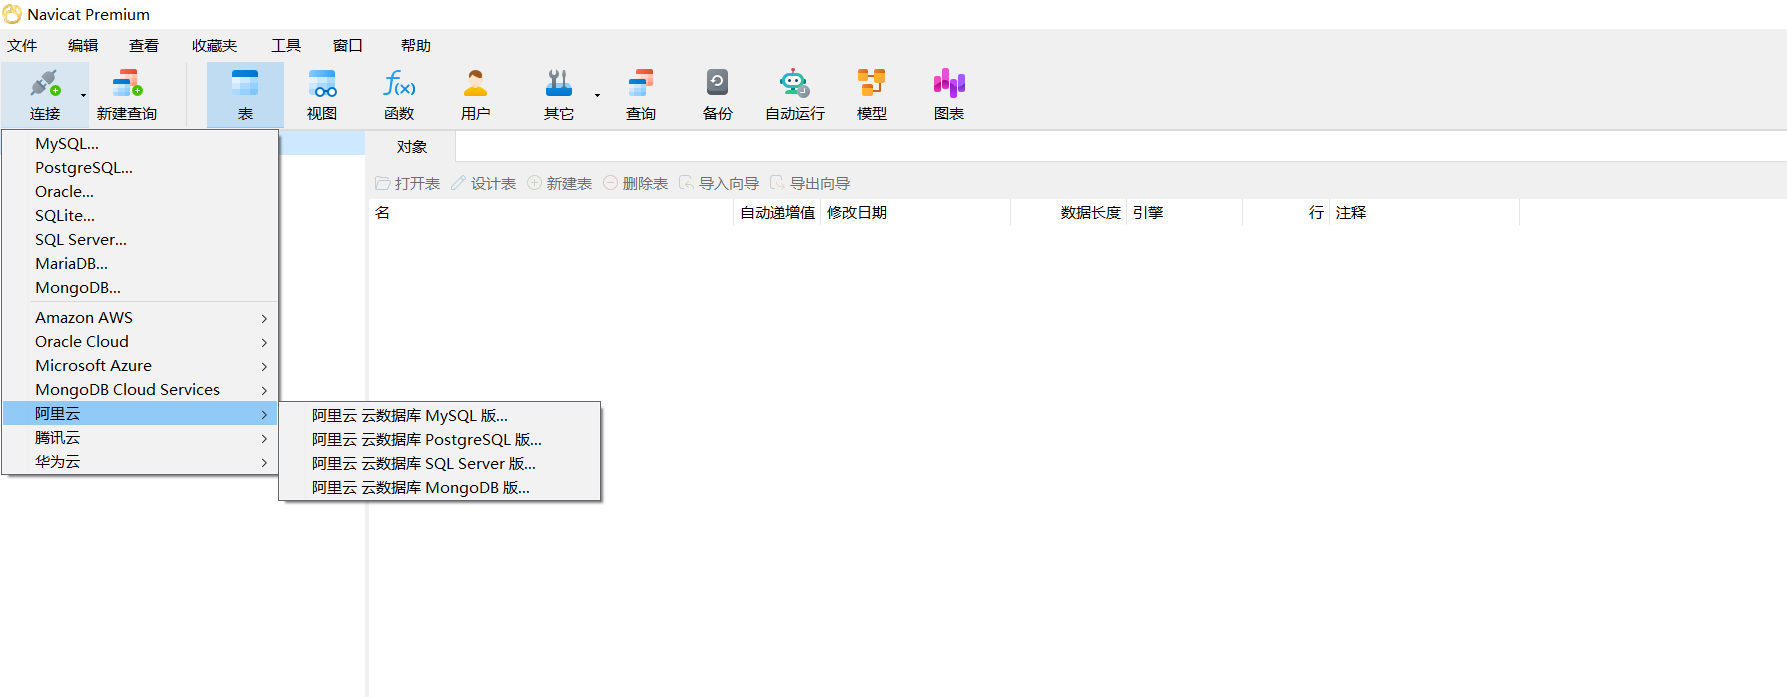1787x697 pixels.
Task: Open the File (文件) menu
Action: point(22,46)
